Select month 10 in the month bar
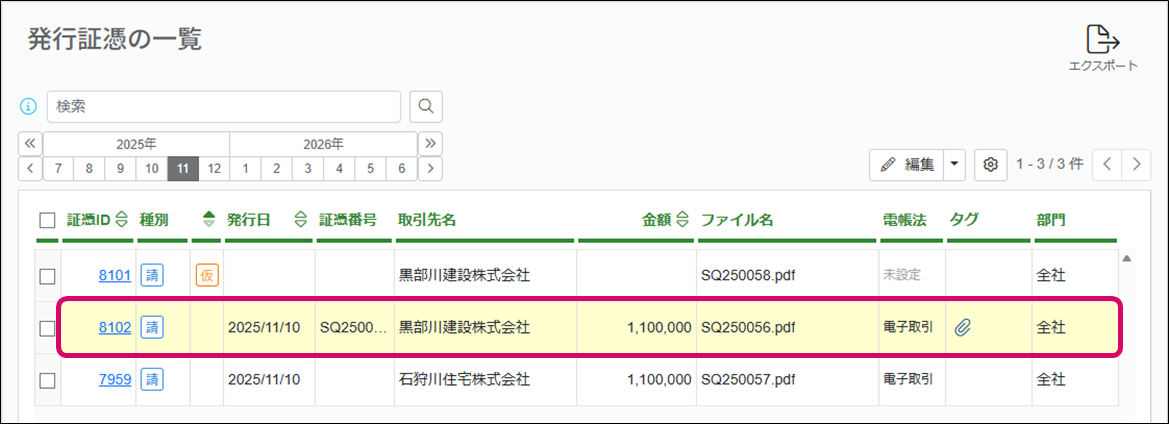The height and width of the screenshot is (424, 1169). tap(151, 168)
